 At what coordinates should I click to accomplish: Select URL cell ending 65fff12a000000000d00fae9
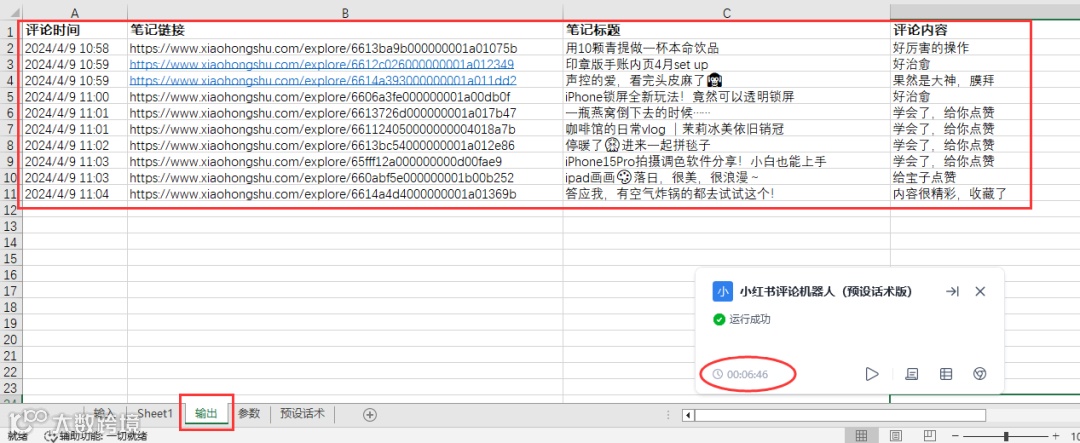(x=345, y=162)
